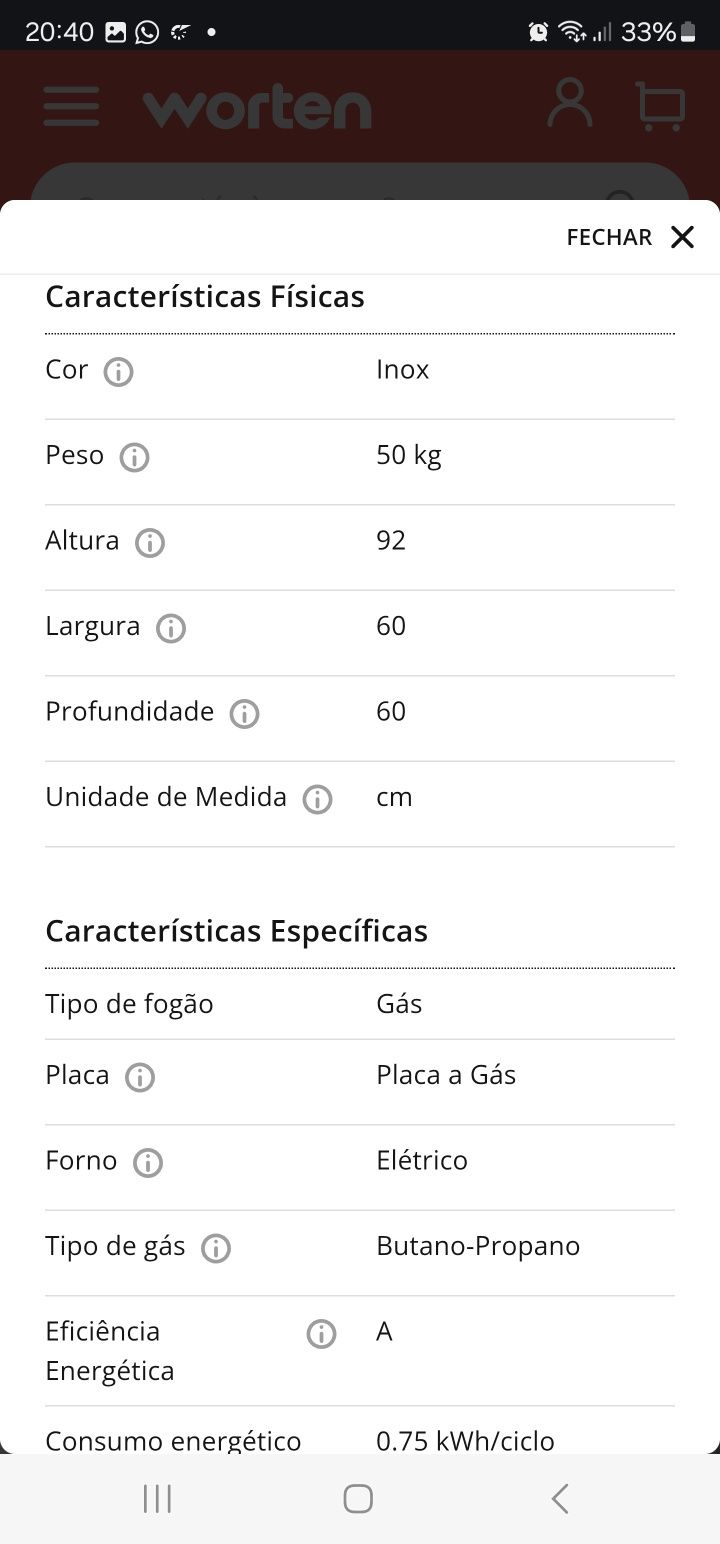Tap the Profundidade info icon

pos(244,714)
